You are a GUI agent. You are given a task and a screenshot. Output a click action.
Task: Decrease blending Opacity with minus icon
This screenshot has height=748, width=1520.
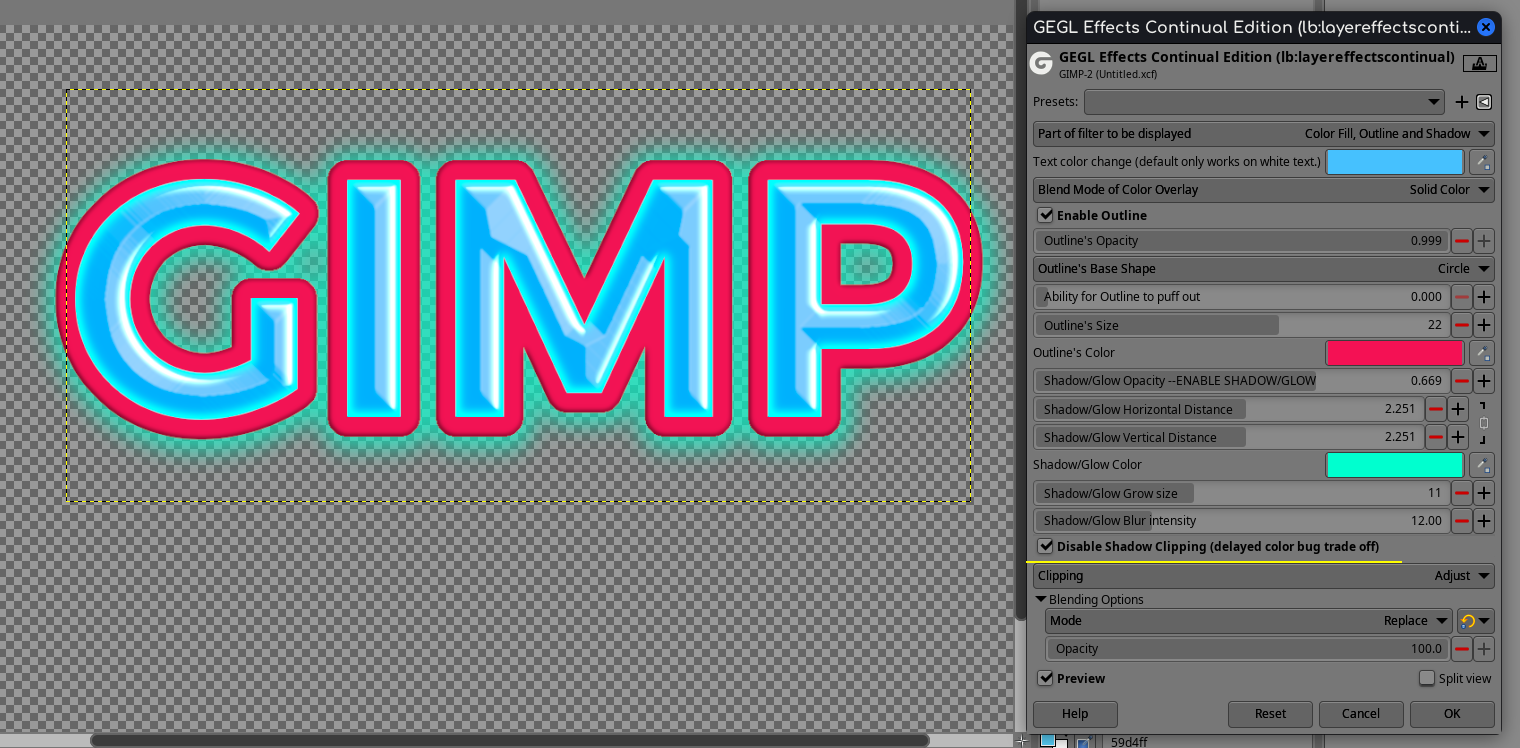(x=1462, y=649)
